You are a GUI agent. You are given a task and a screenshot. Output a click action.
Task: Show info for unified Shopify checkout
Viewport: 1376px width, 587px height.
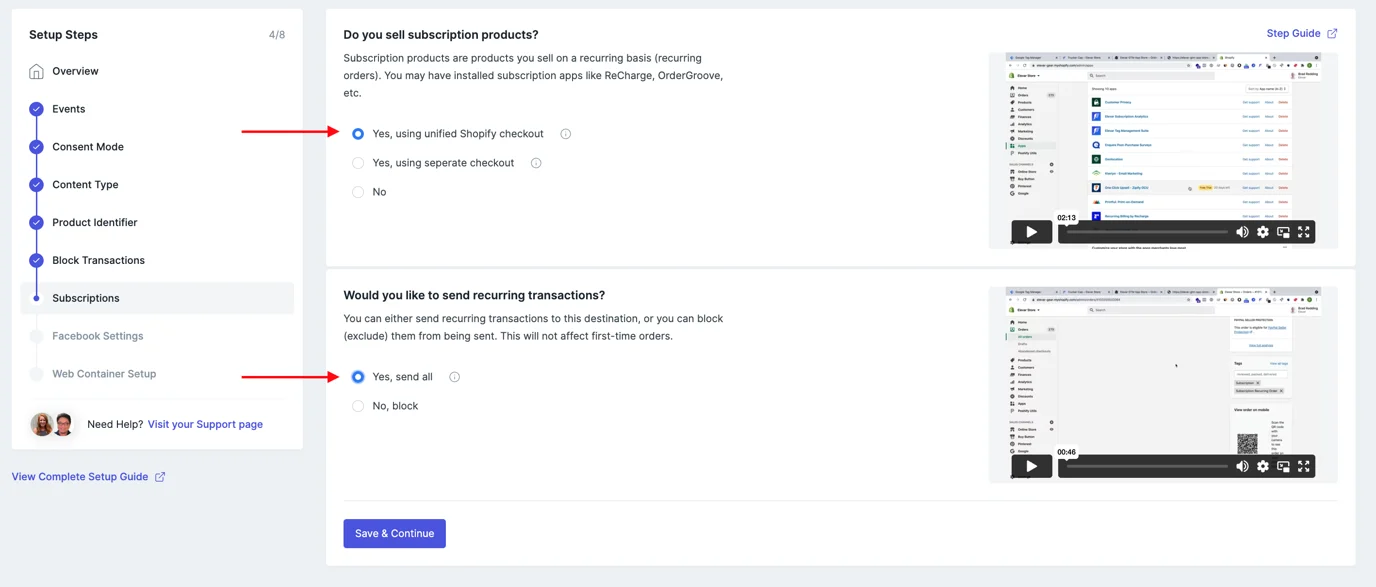566,134
